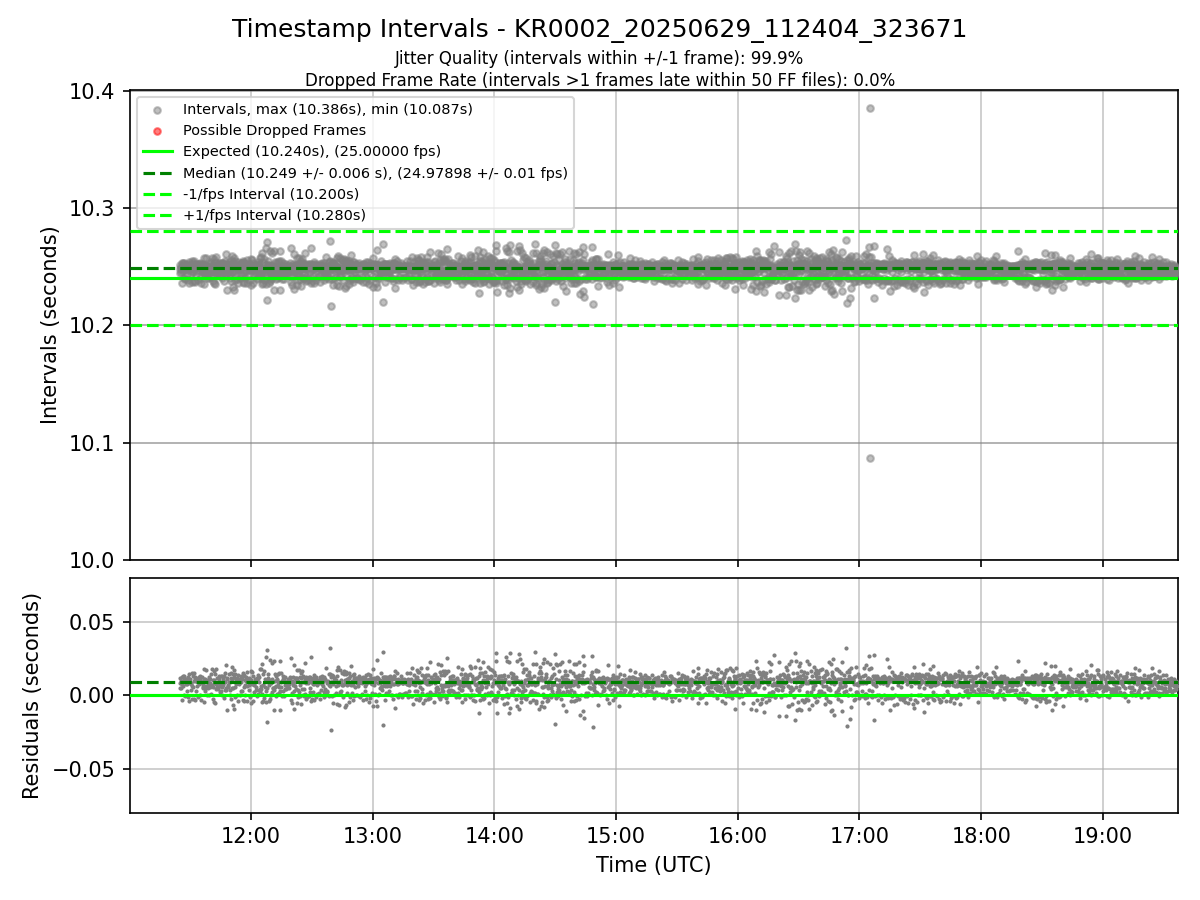
Task: Click the 13:00 tick label on the time axis
Action: pyautogui.click(x=372, y=836)
